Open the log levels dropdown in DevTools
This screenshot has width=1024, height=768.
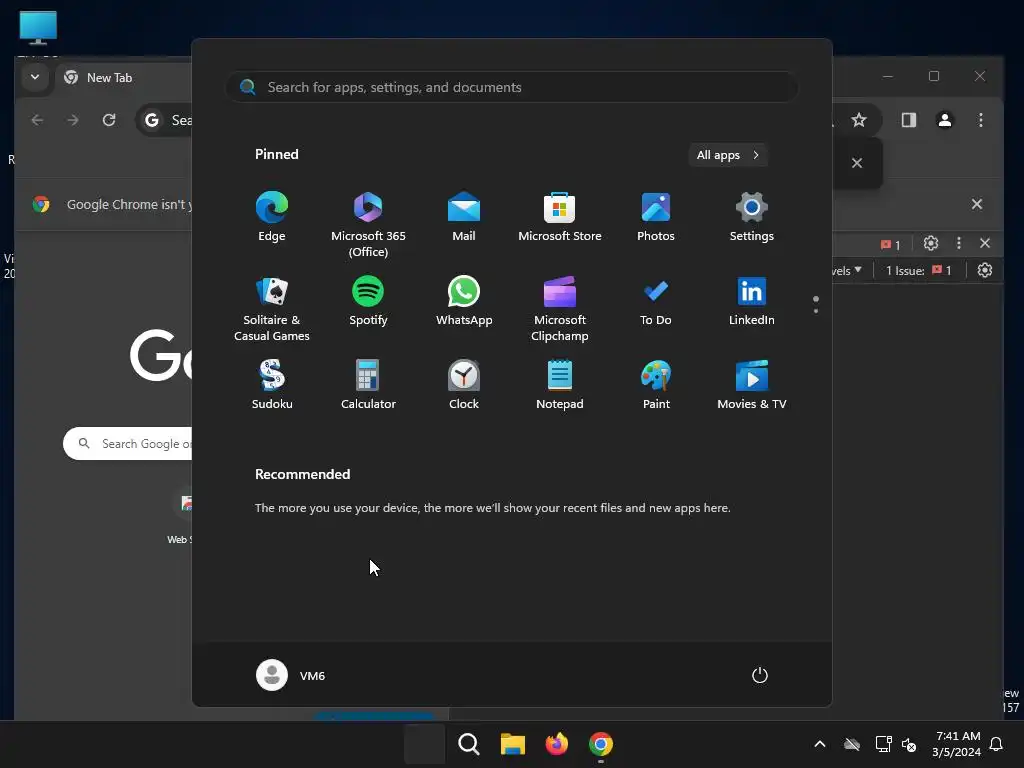(847, 270)
